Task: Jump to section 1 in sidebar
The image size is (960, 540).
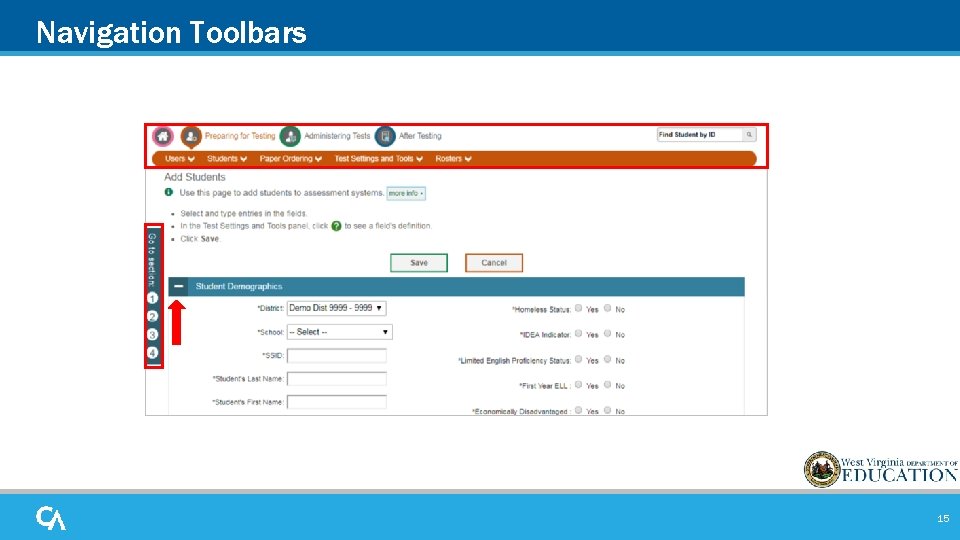Action: coord(152,298)
